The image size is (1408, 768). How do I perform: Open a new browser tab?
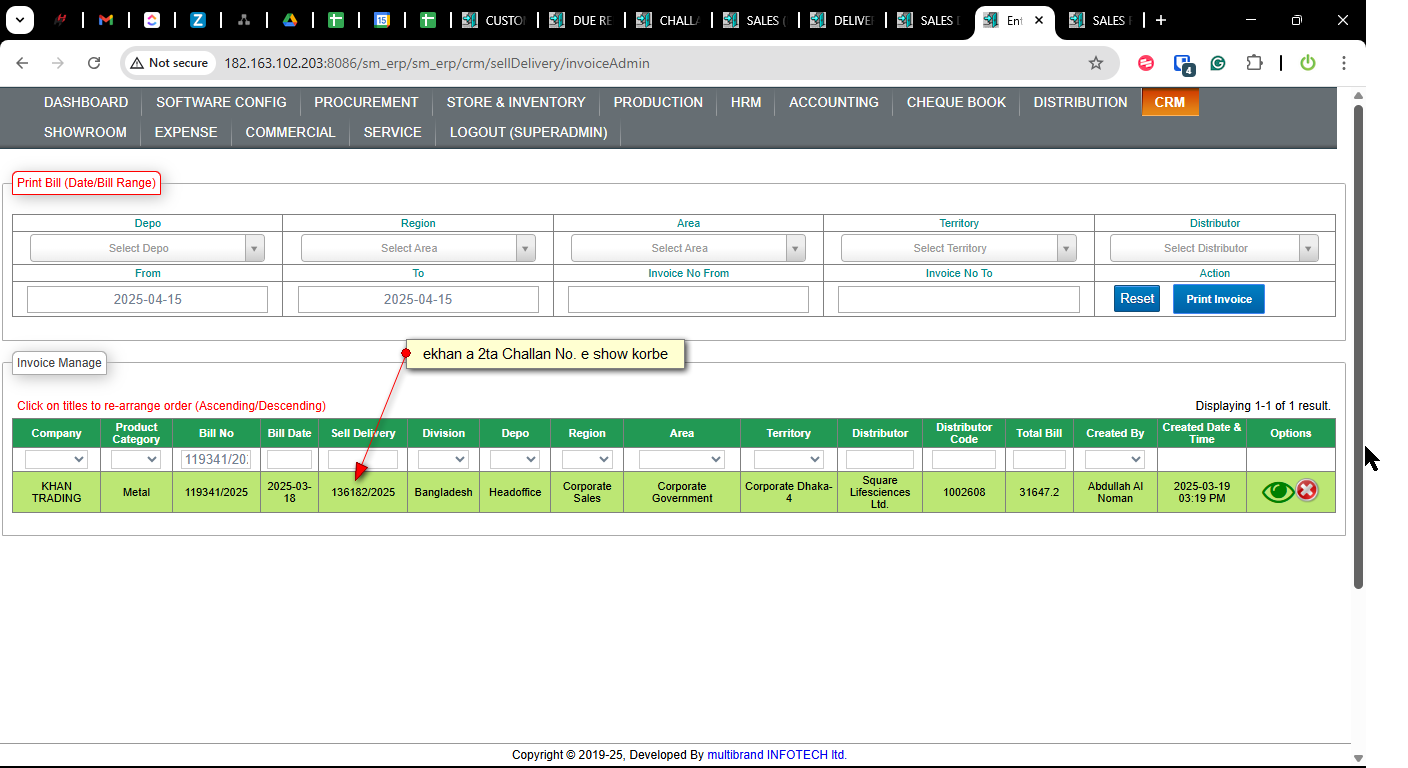click(x=1160, y=20)
